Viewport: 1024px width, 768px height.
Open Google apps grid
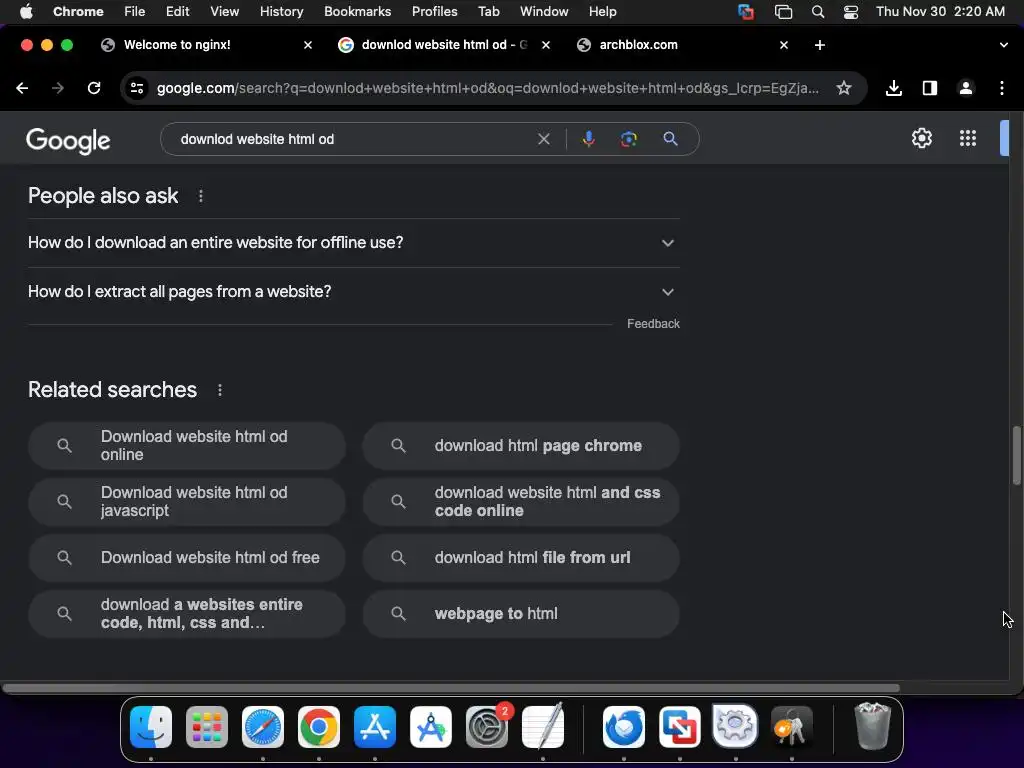tap(968, 138)
